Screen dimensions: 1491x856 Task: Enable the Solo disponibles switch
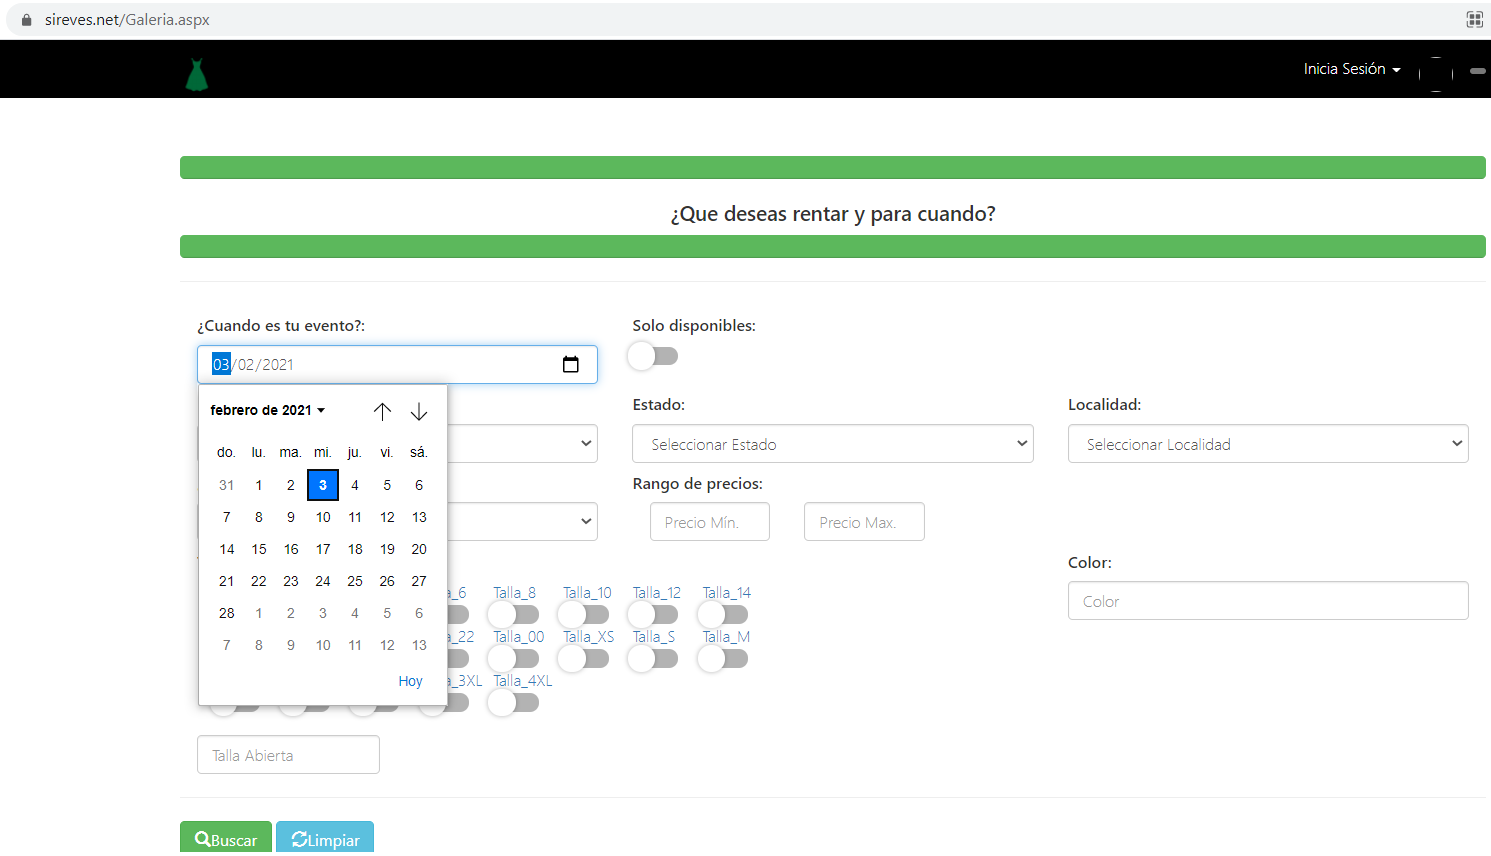pos(653,356)
